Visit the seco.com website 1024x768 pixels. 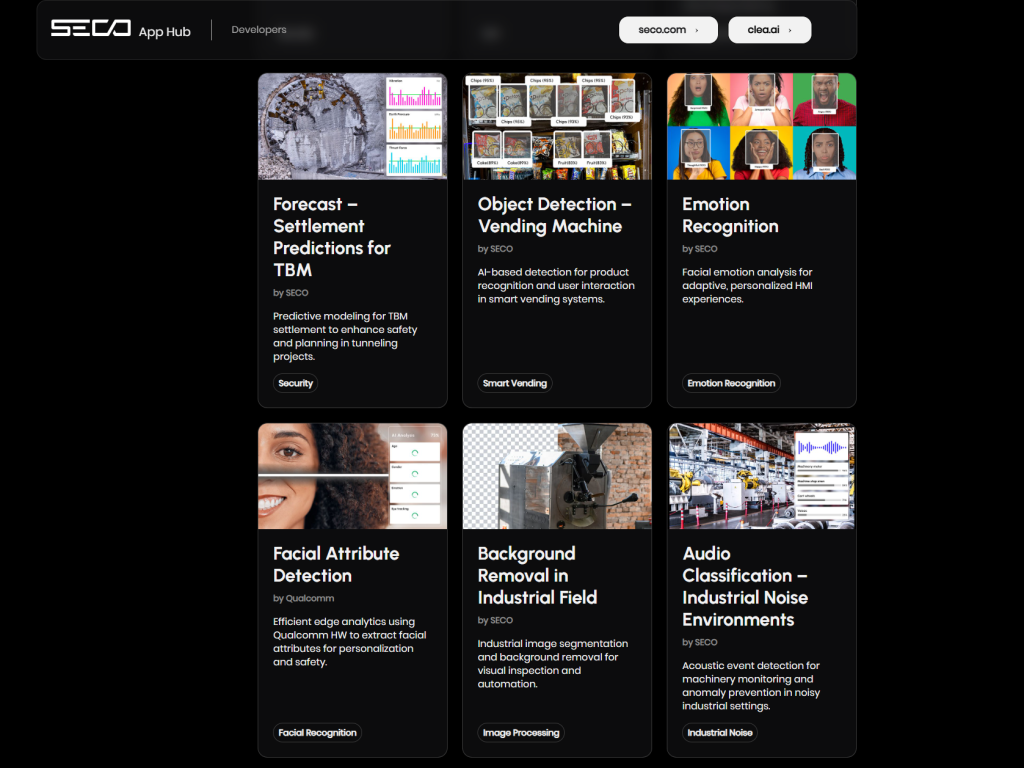point(660,29)
